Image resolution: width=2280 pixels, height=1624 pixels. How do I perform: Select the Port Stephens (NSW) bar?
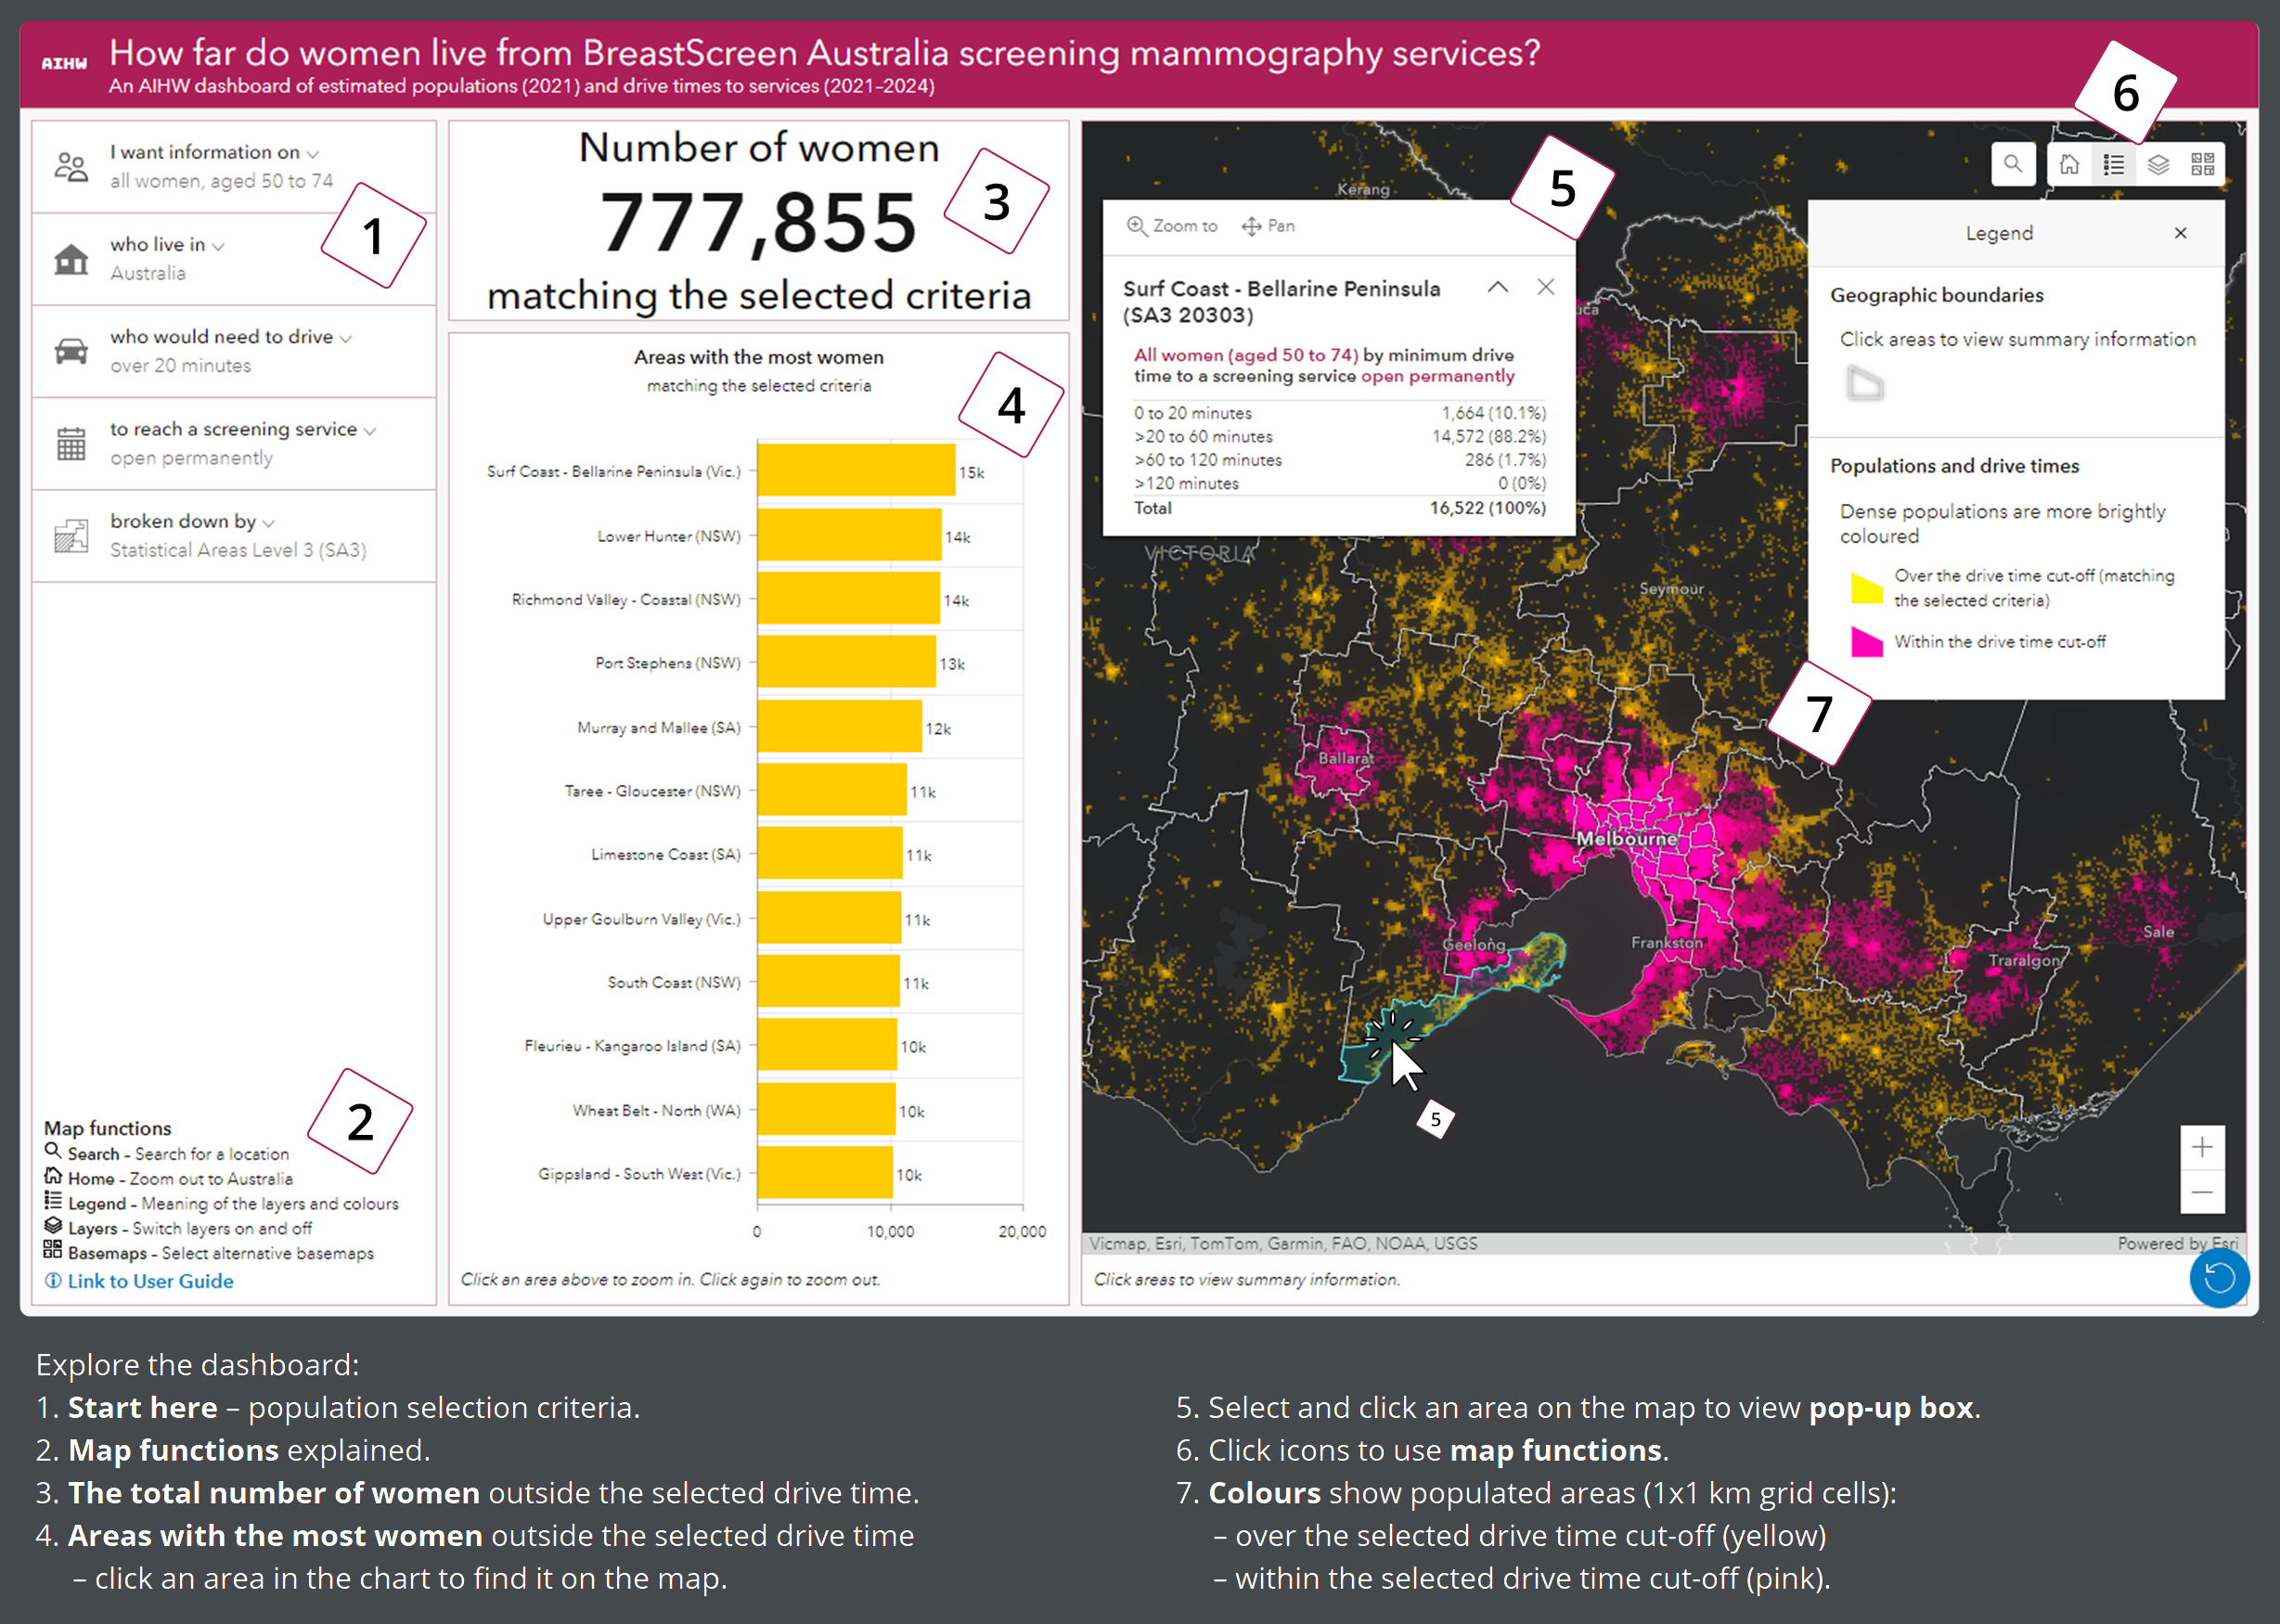tap(846, 662)
